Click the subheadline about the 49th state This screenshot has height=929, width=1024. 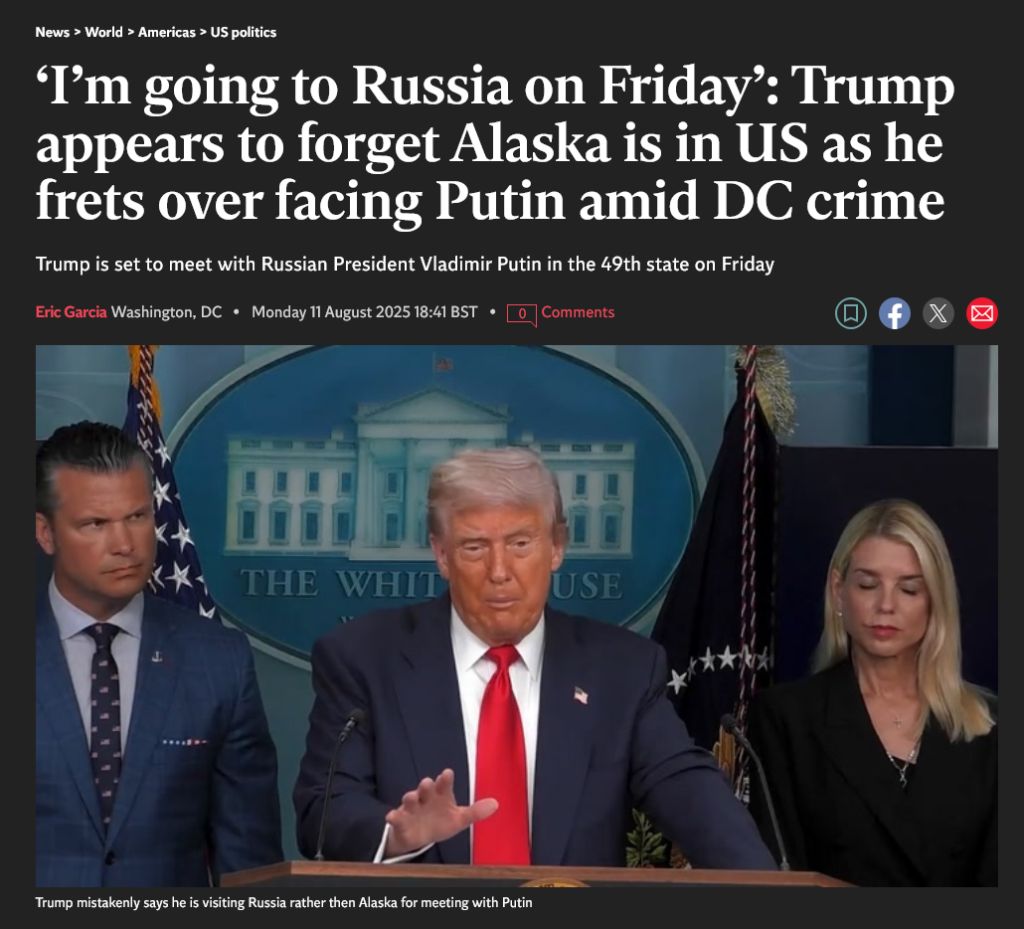pos(405,264)
